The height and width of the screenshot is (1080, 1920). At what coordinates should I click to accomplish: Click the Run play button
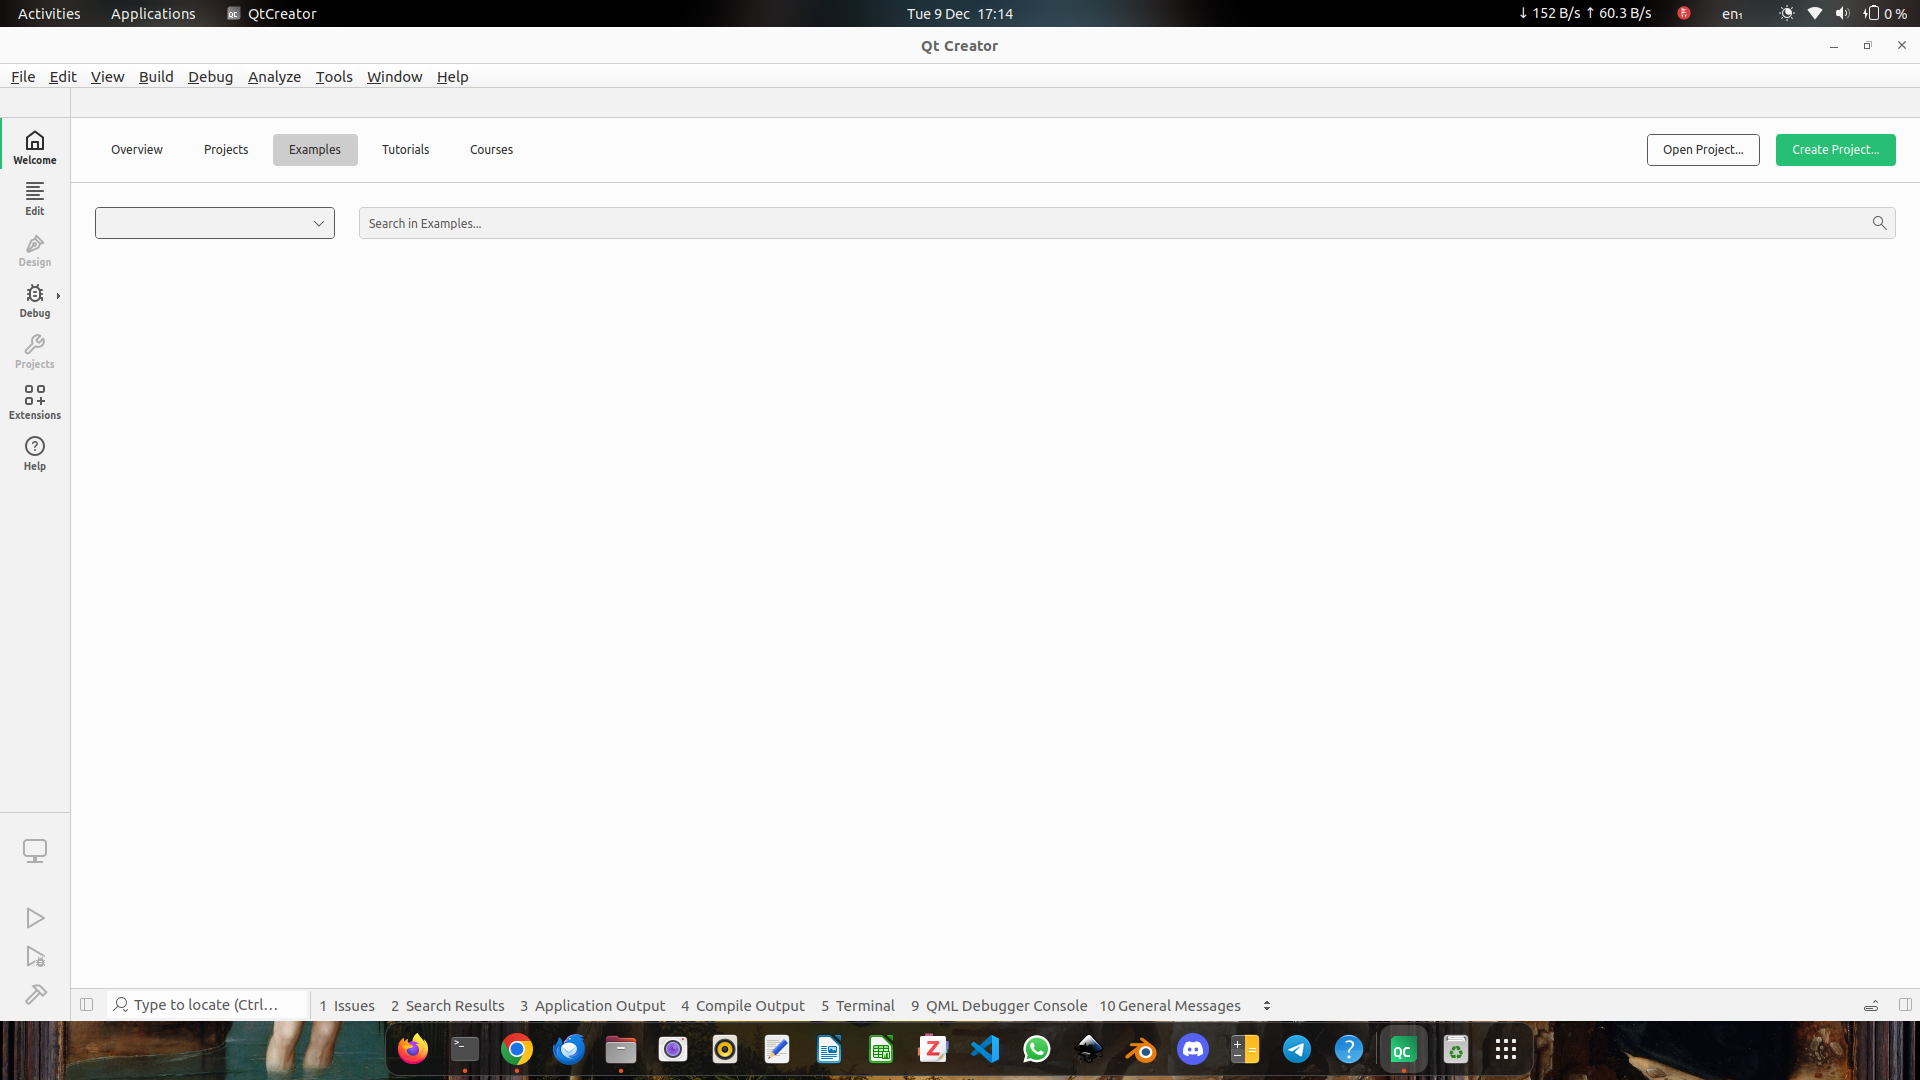35,918
